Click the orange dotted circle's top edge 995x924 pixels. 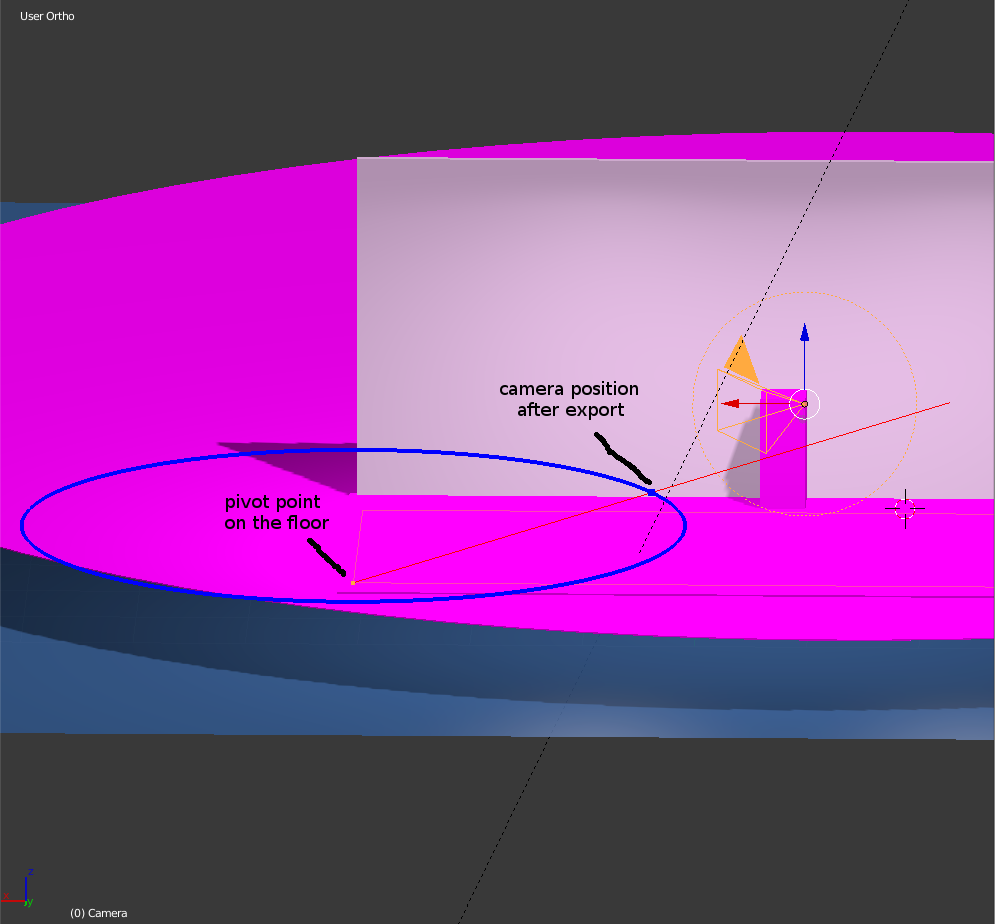pos(804,292)
